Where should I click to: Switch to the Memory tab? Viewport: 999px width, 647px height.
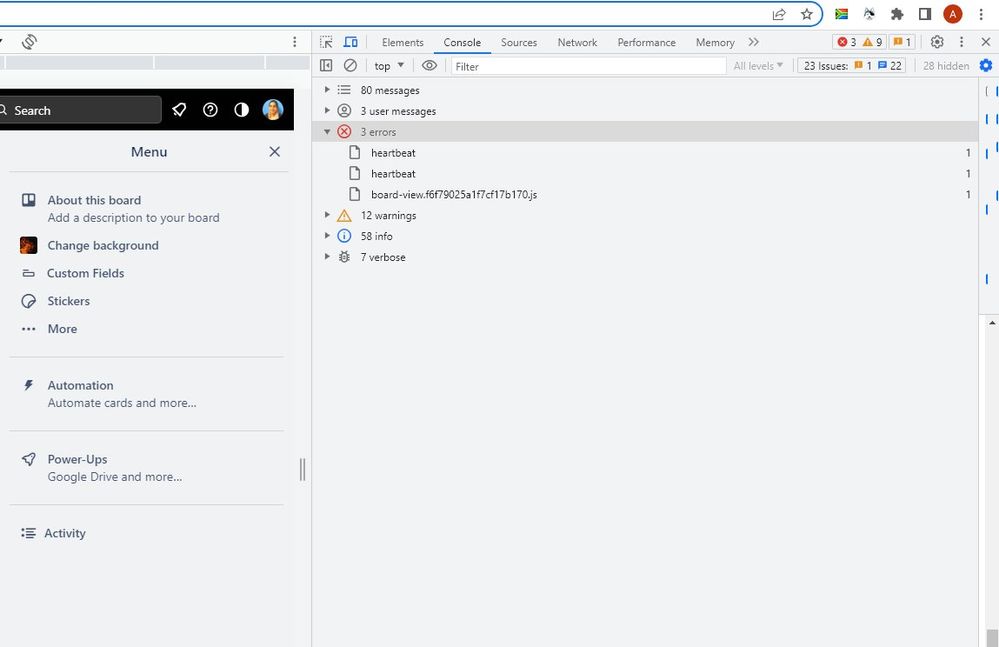[715, 42]
